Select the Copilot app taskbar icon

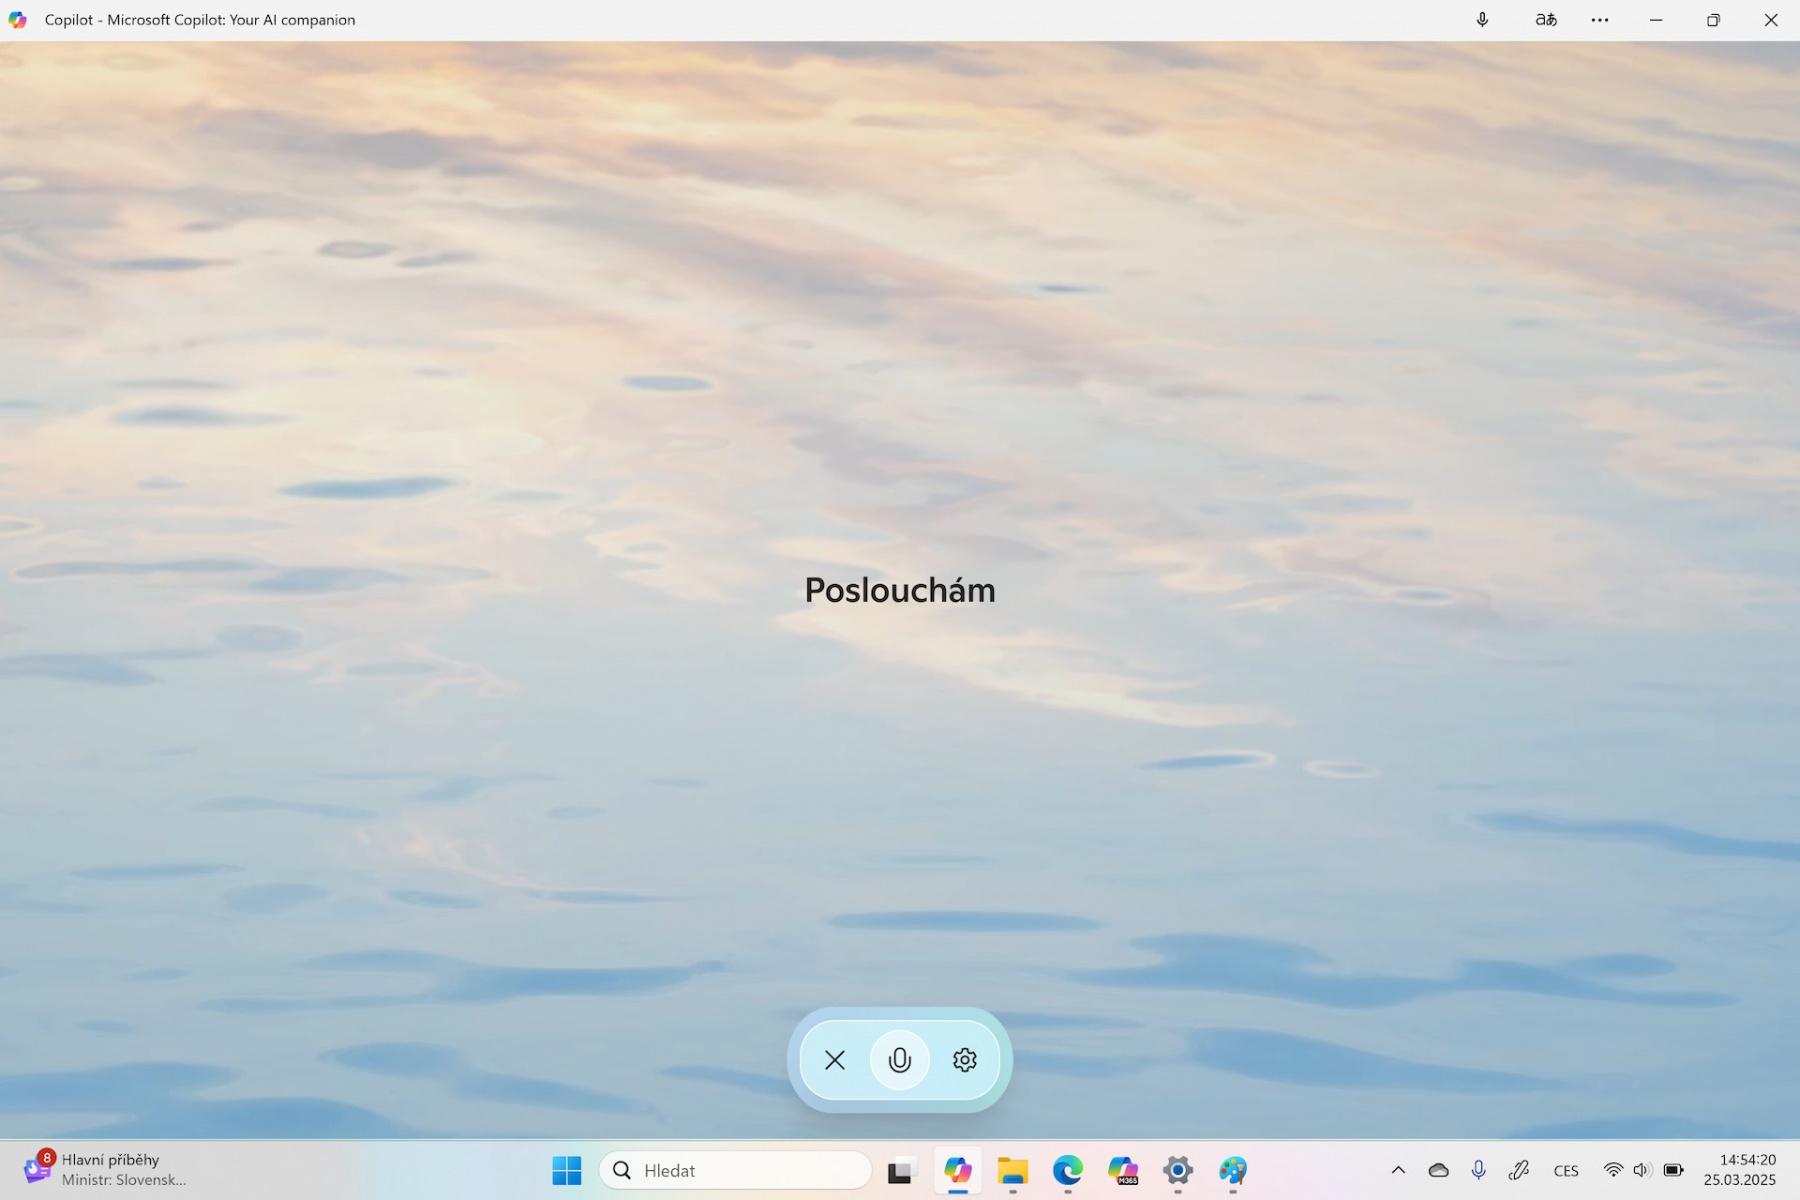(957, 1170)
